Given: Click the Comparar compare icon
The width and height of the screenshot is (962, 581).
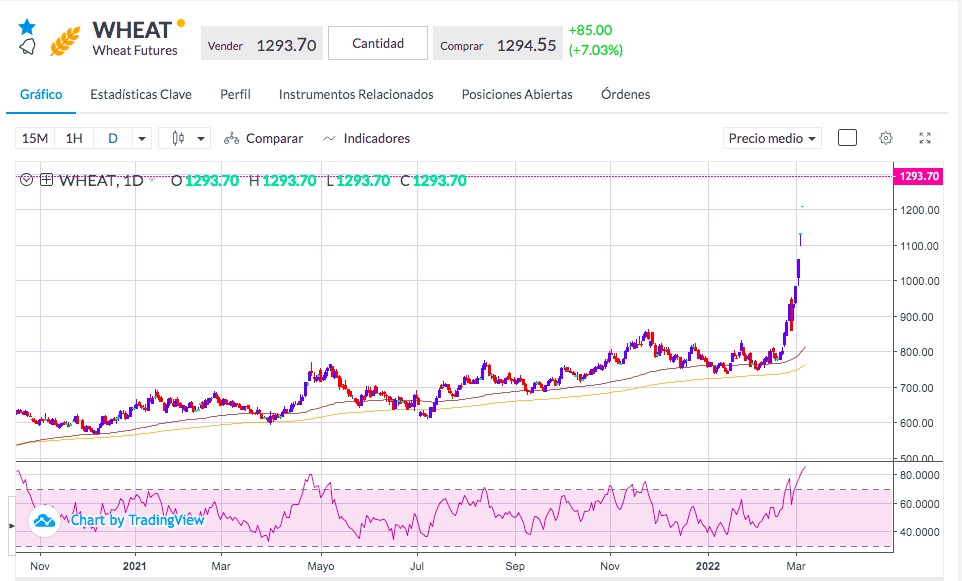Looking at the screenshot, I should pyautogui.click(x=231, y=139).
